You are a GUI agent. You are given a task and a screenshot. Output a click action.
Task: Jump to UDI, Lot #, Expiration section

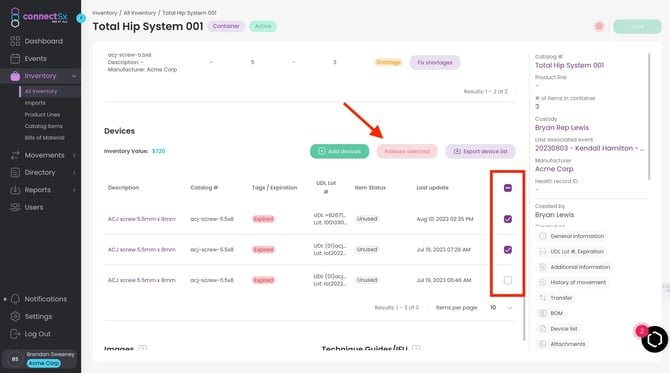coord(572,252)
